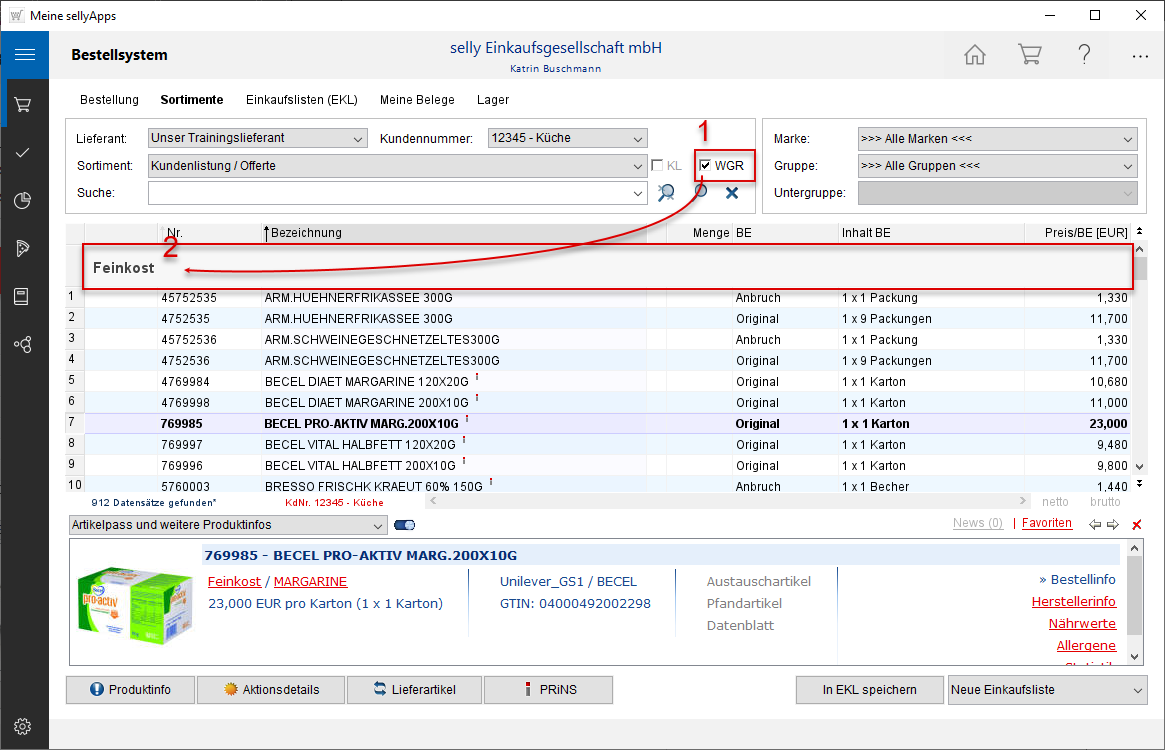
Task: Click the magnifier search icon
Action: 667,193
